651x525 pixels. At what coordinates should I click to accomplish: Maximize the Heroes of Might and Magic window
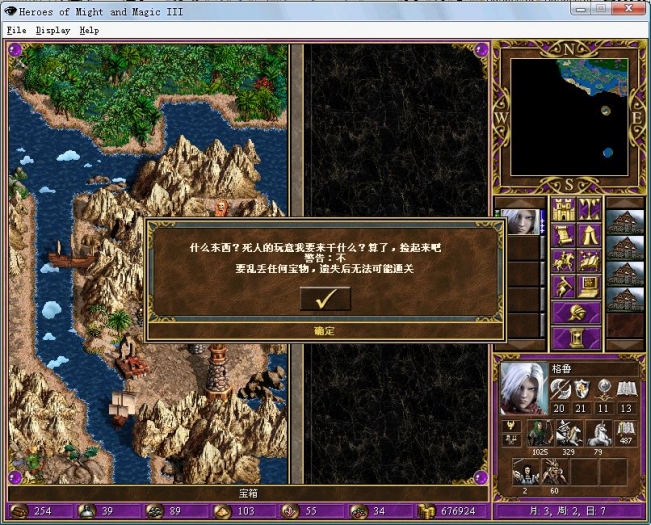(x=601, y=8)
